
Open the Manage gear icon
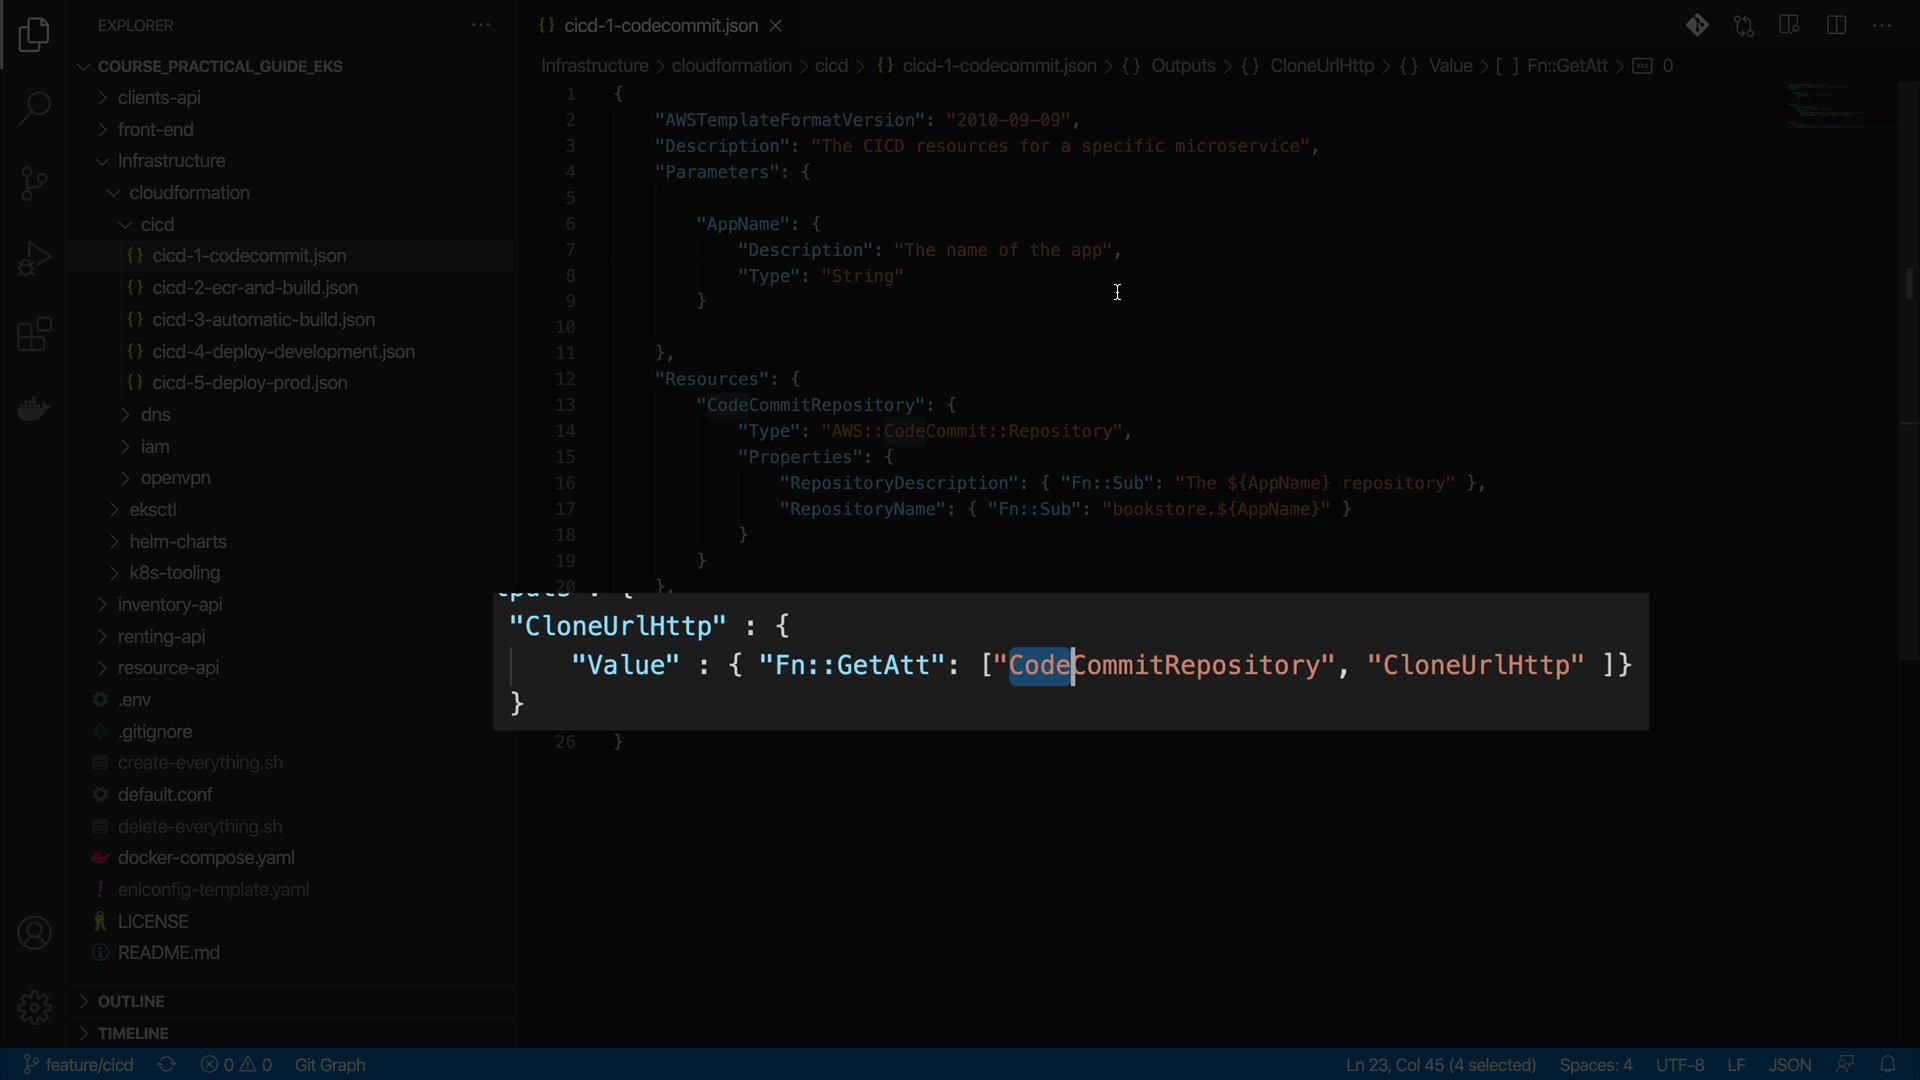pyautogui.click(x=34, y=1006)
